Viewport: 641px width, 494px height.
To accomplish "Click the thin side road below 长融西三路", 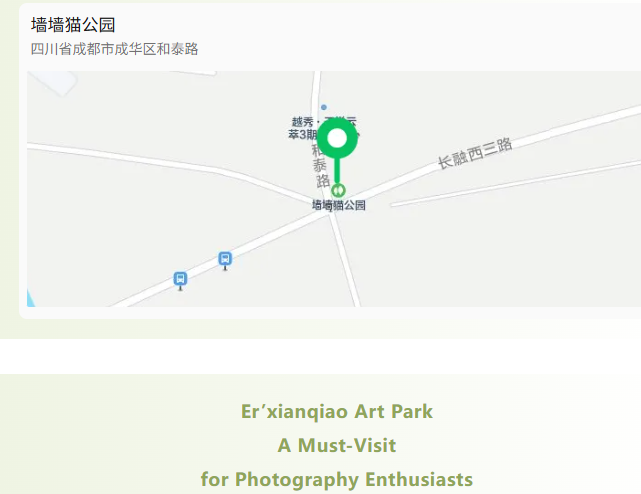I will [515, 184].
